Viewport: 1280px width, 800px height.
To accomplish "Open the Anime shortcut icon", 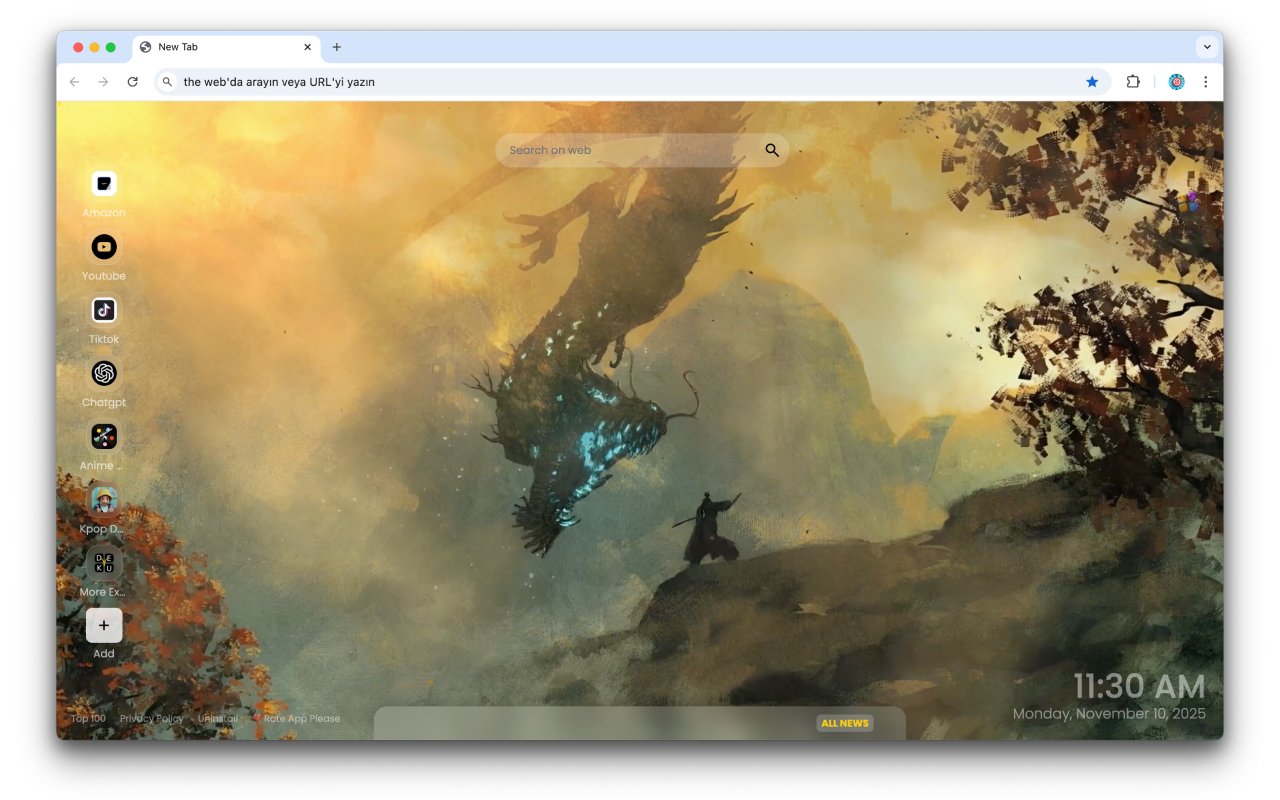I will click(104, 436).
